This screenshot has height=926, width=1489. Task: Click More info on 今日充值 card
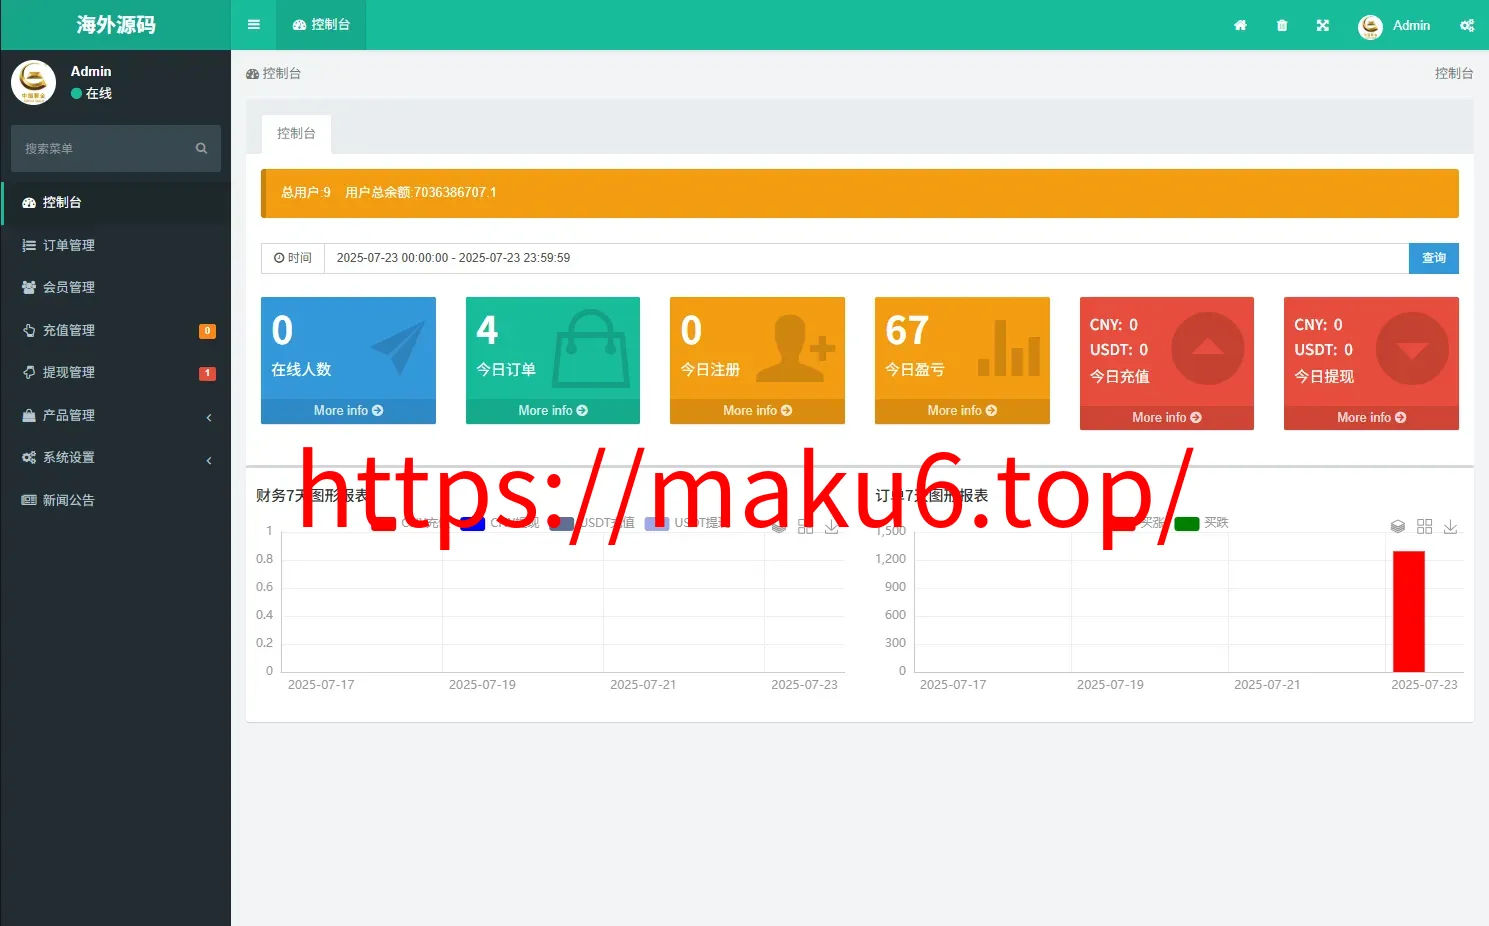1167,418
